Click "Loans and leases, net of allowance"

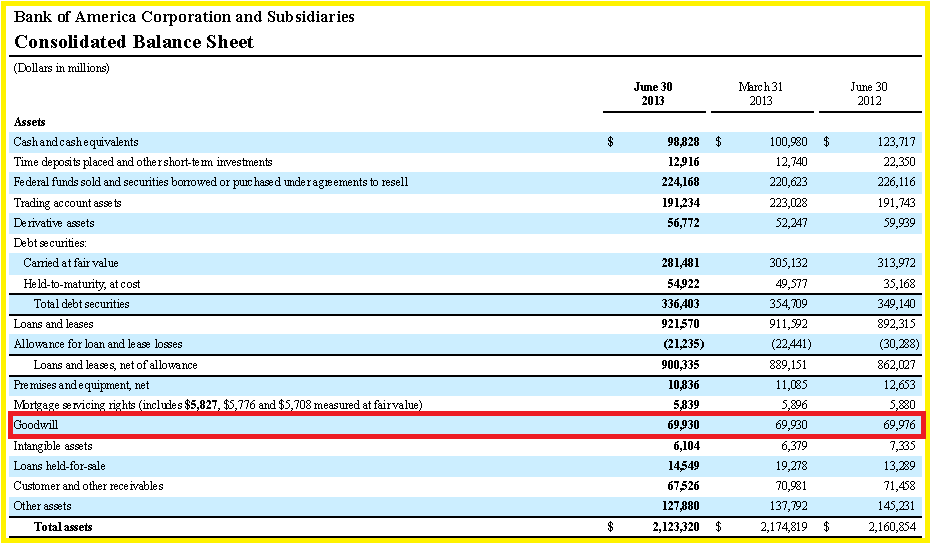point(115,365)
